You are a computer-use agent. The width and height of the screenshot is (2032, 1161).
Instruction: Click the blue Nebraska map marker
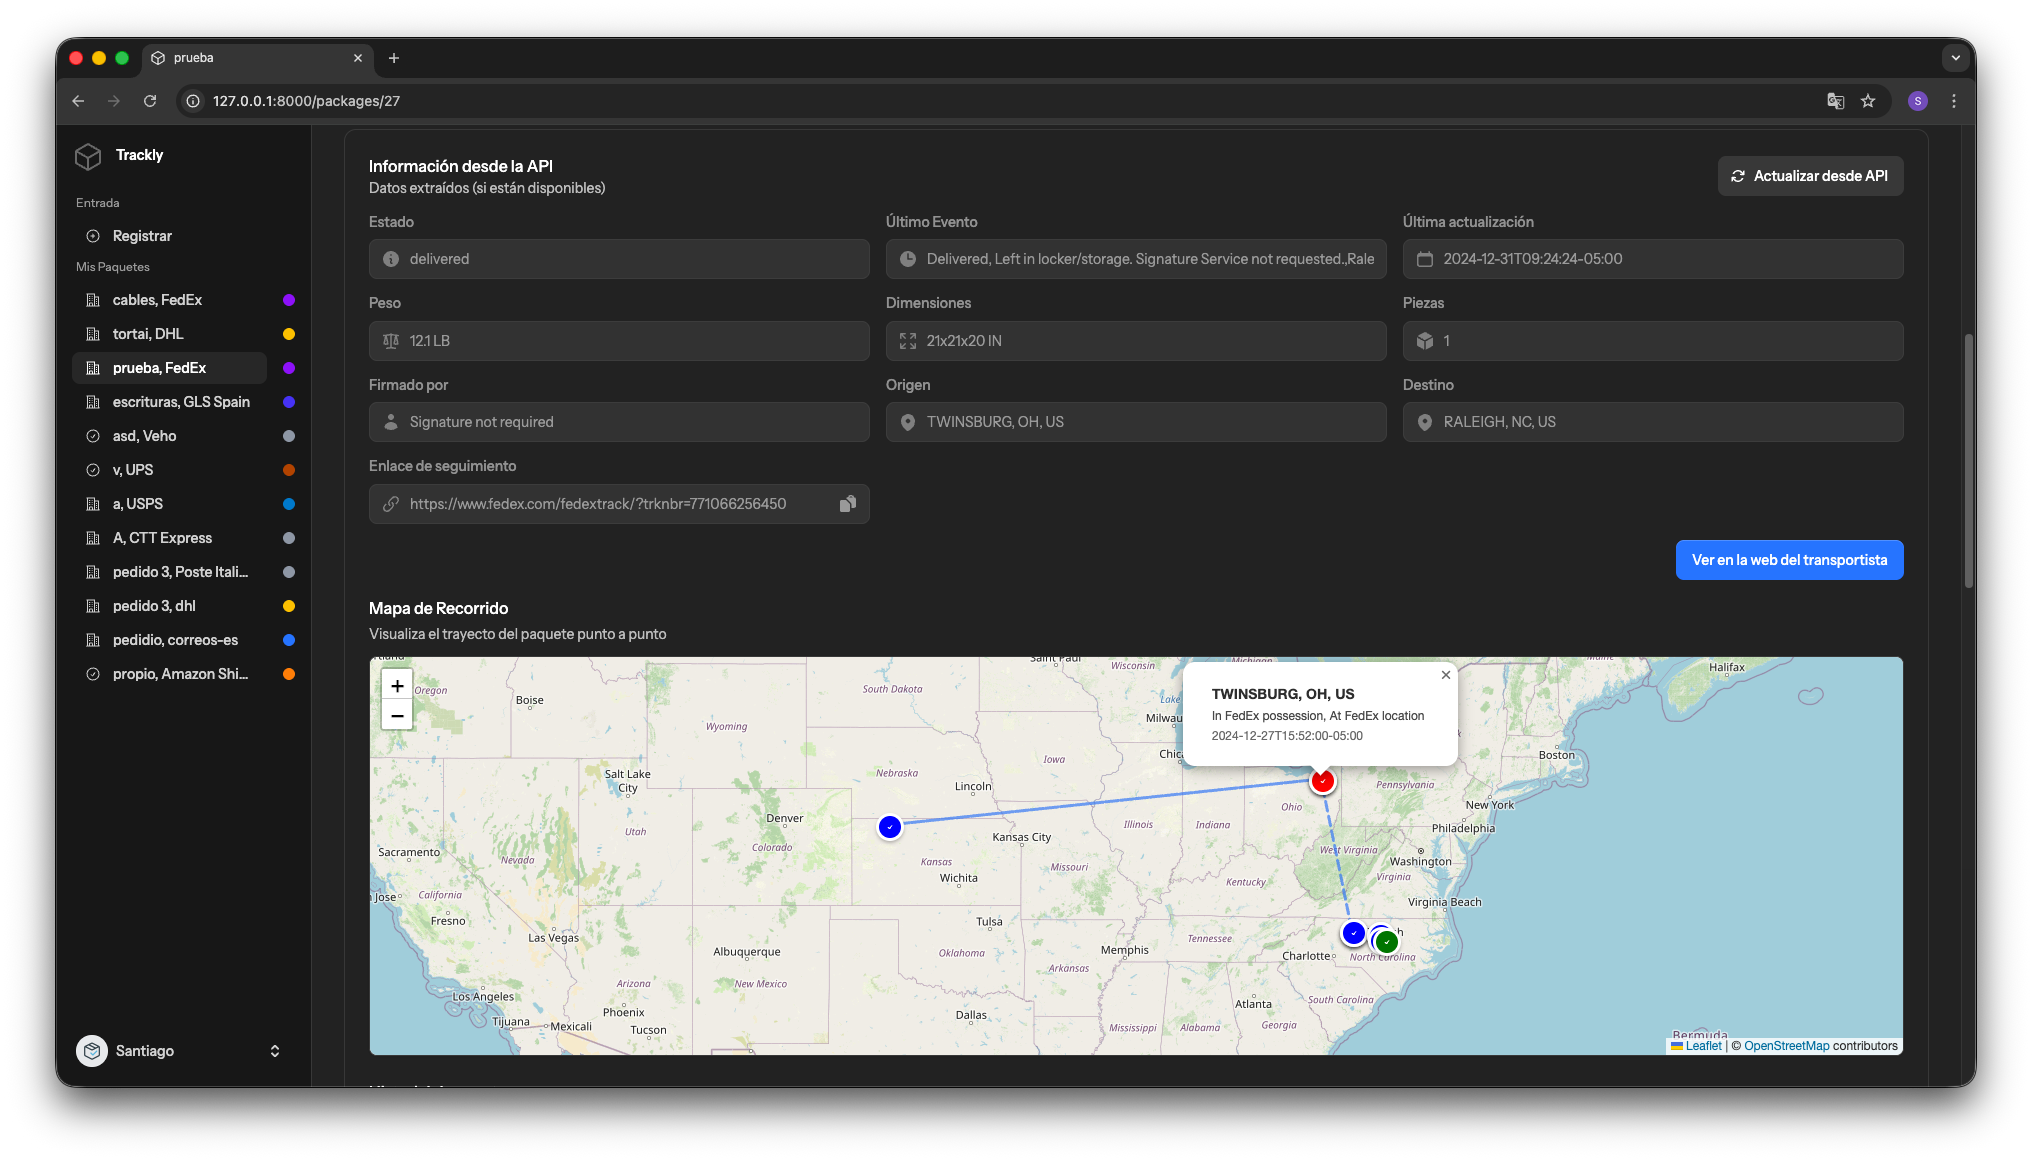889,827
